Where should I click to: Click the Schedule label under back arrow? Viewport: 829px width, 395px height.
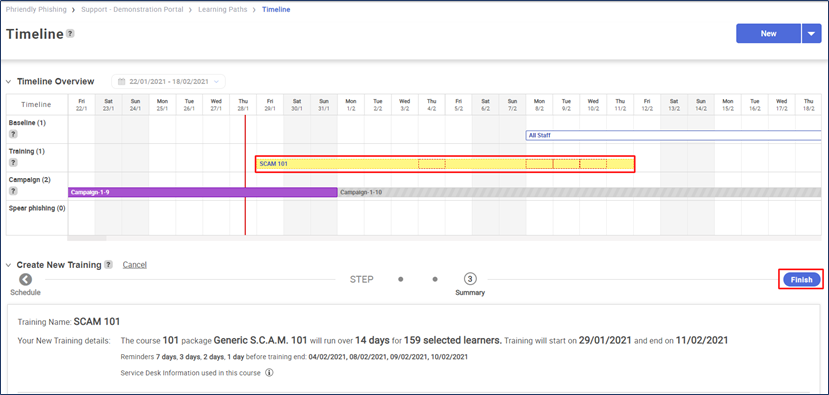[x=25, y=292]
